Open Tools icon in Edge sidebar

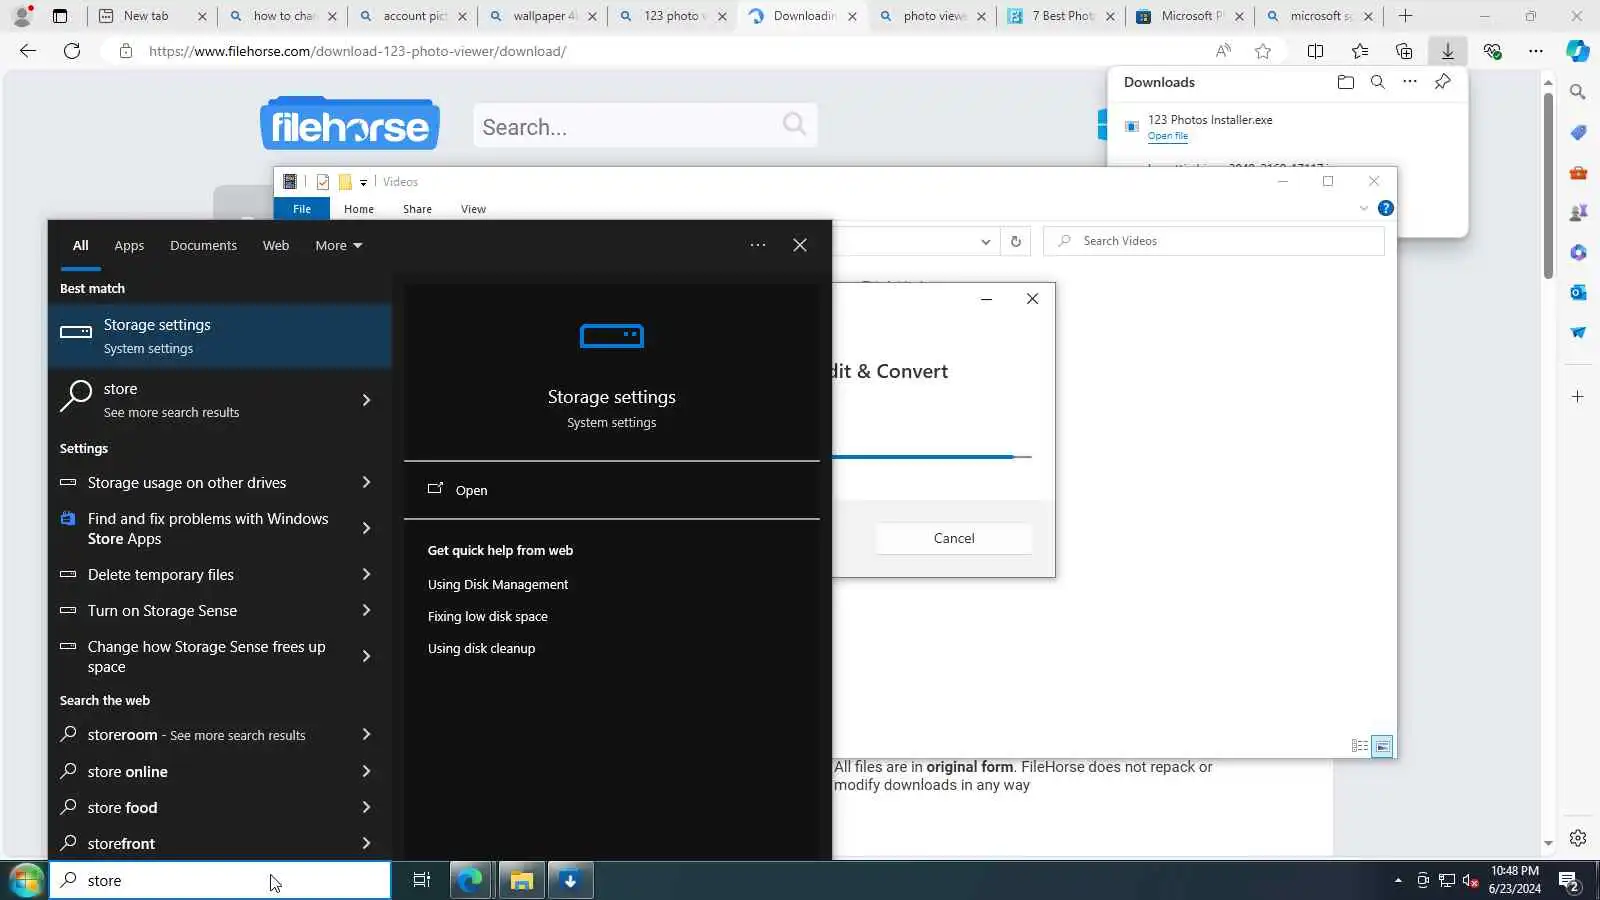(1578, 172)
